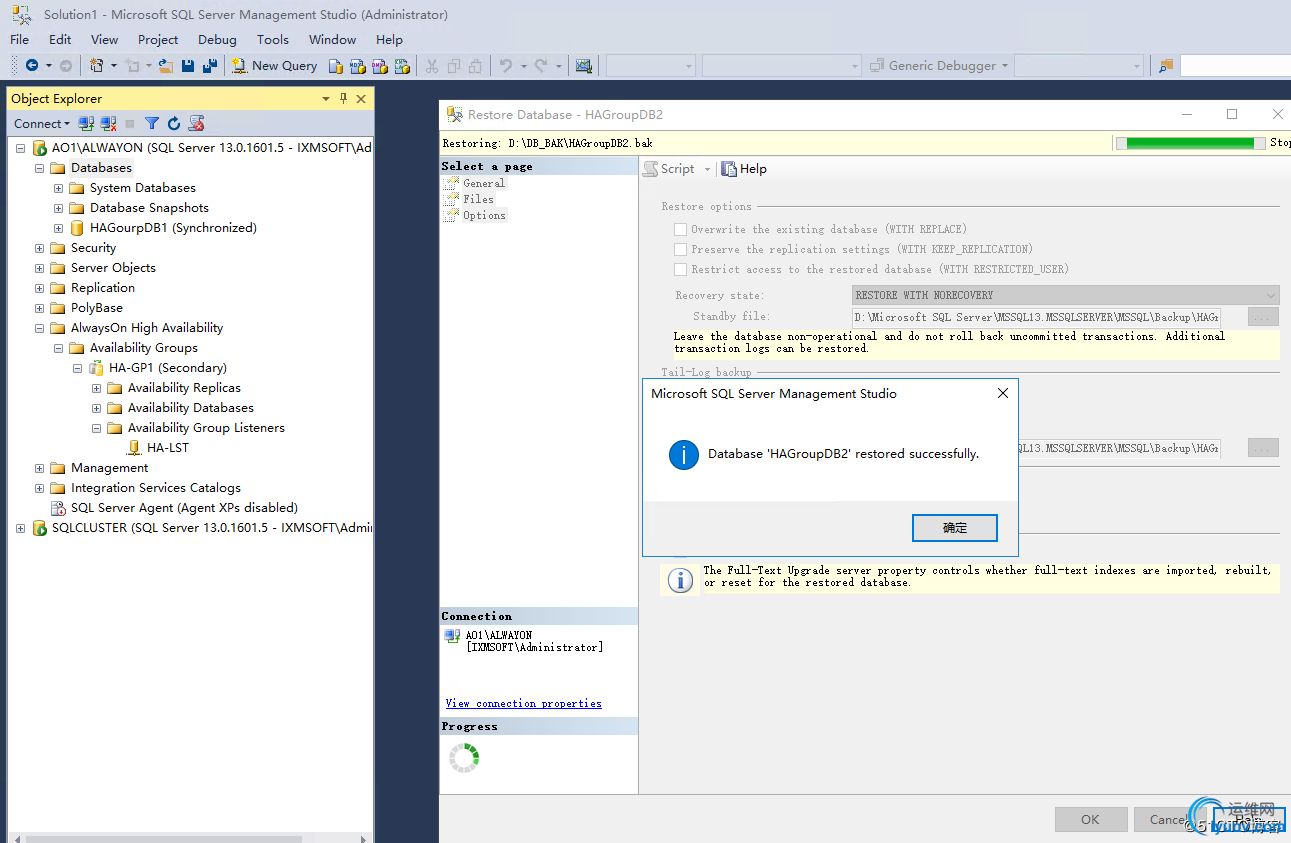Click 确定 button in success message

click(x=955, y=527)
